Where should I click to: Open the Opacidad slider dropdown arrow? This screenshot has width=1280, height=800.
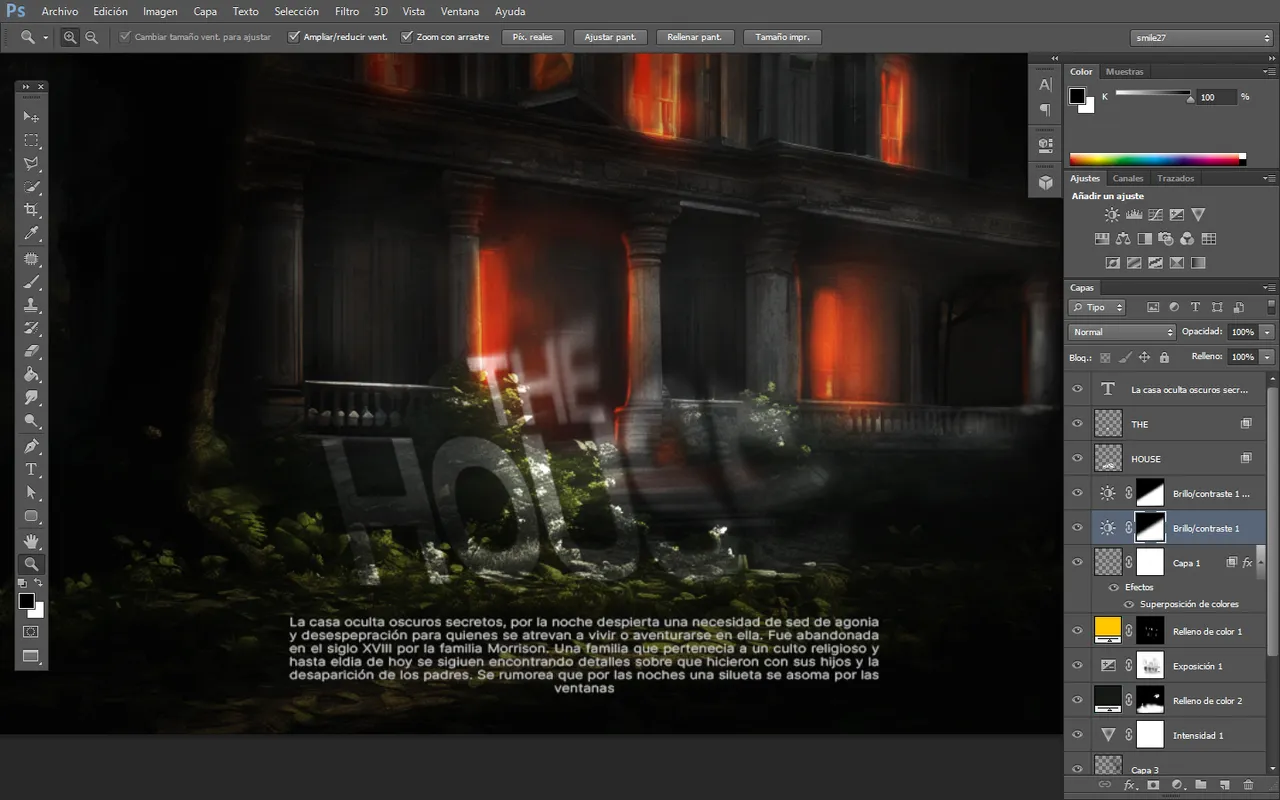click(1267, 332)
